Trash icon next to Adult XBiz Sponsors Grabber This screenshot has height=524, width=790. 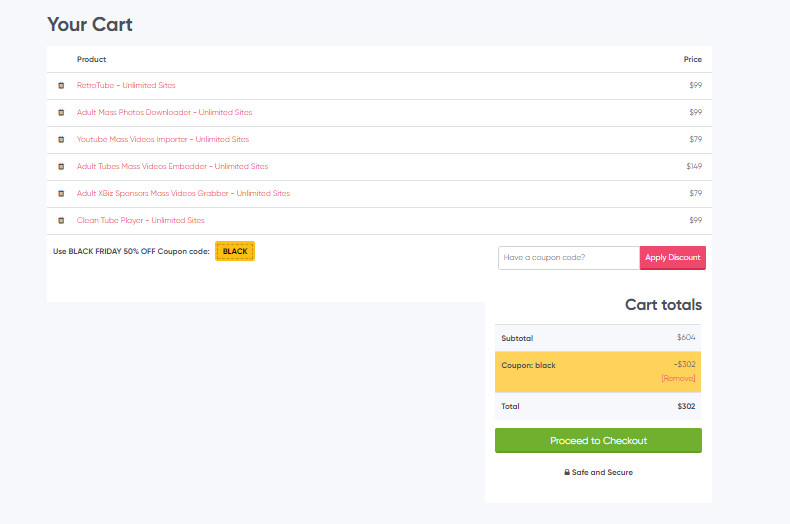pyautogui.click(x=61, y=193)
